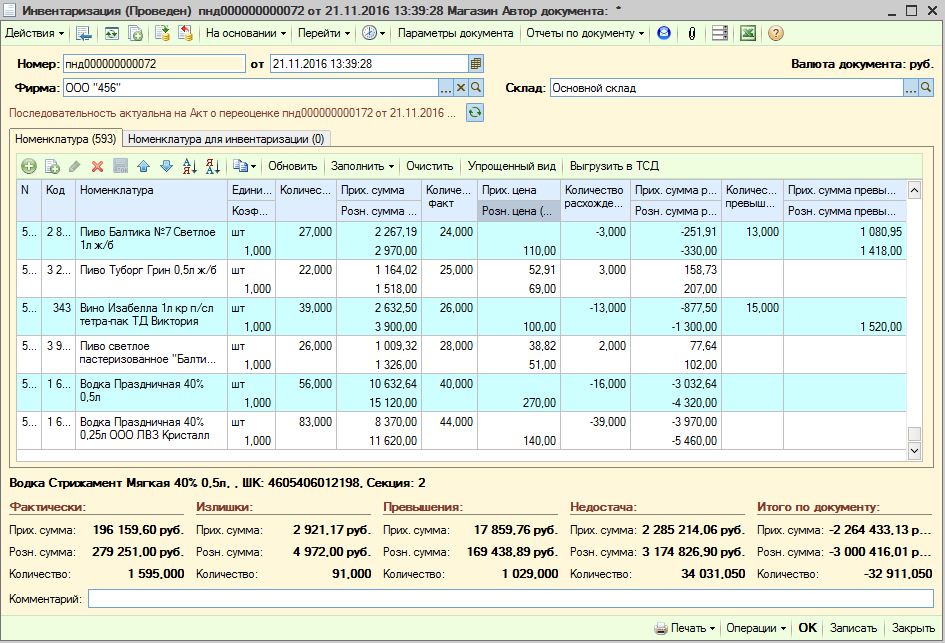Move row down with blue arrow
The height and width of the screenshot is (643, 945).
(166, 166)
